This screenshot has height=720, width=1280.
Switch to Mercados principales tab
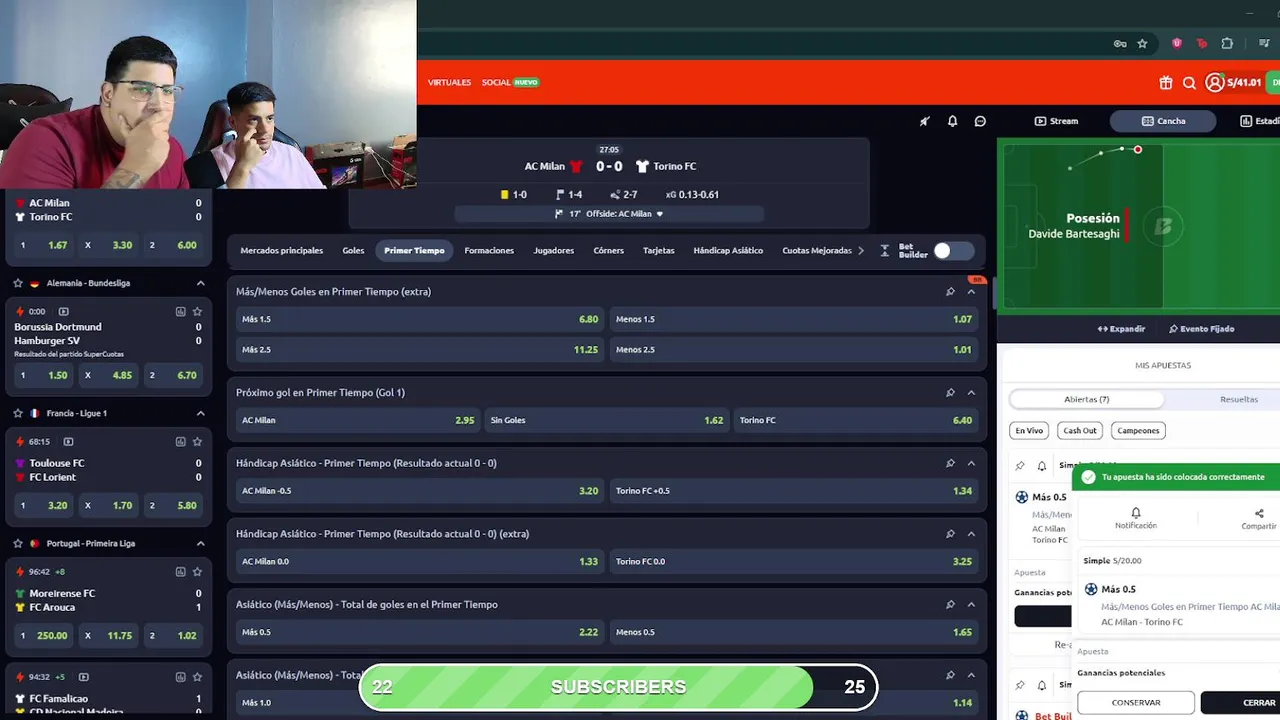282,251
